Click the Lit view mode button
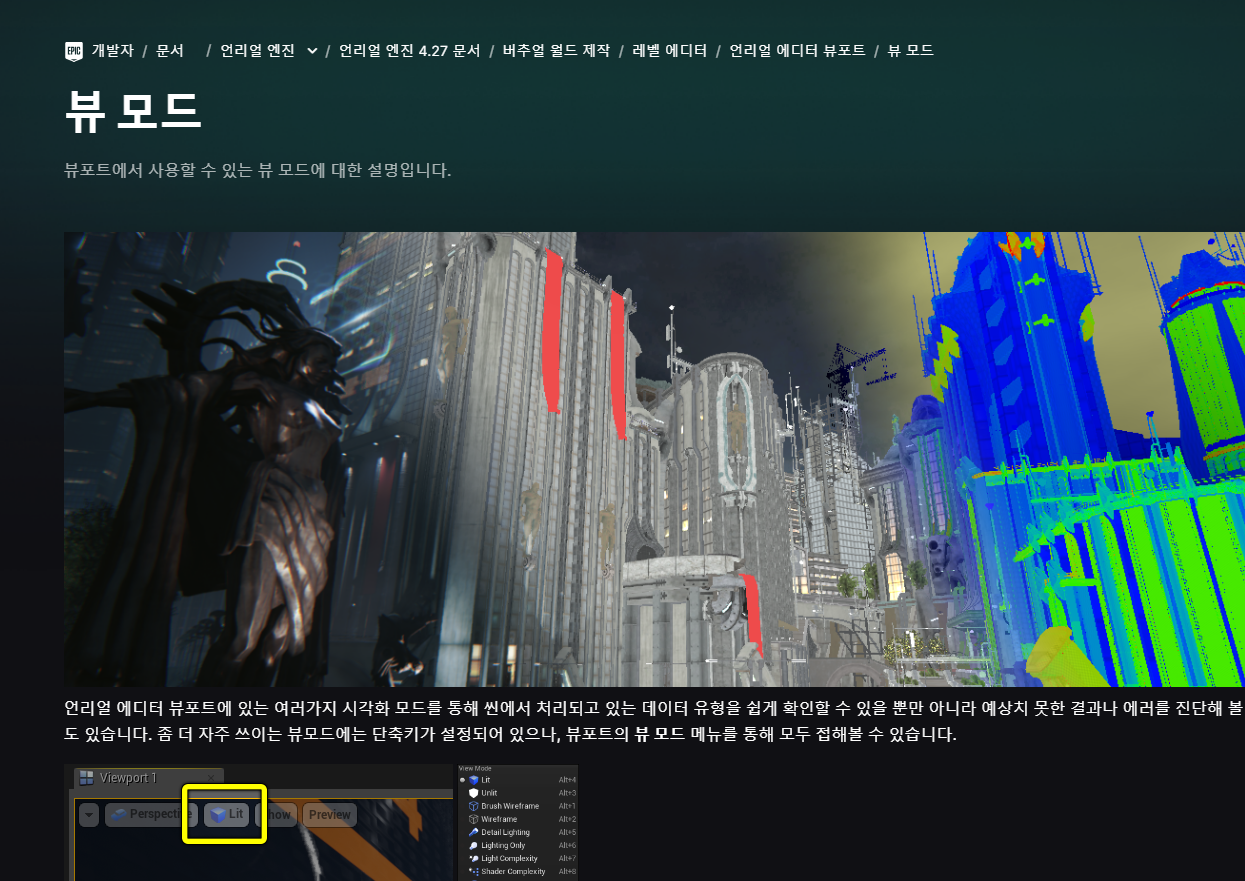The width and height of the screenshot is (1245, 881). [x=226, y=815]
